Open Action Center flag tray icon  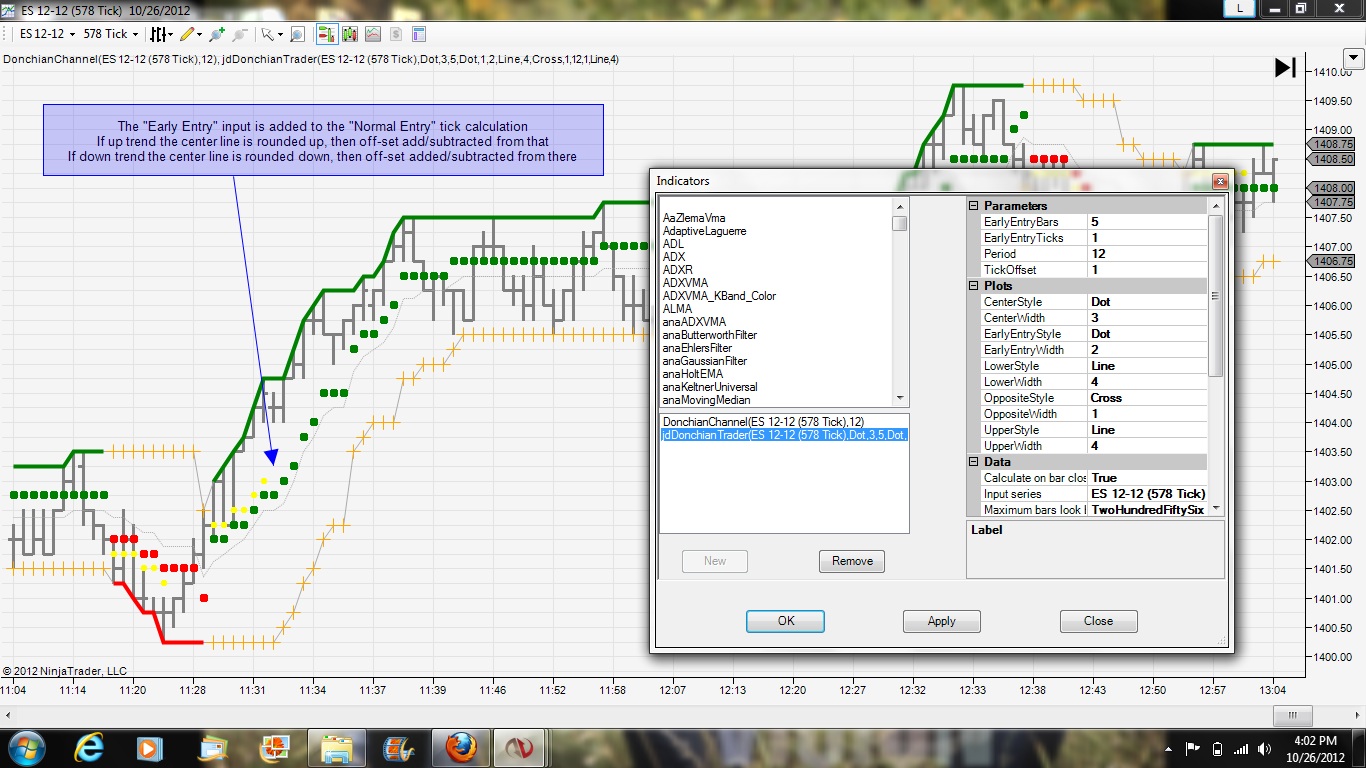(x=1193, y=749)
